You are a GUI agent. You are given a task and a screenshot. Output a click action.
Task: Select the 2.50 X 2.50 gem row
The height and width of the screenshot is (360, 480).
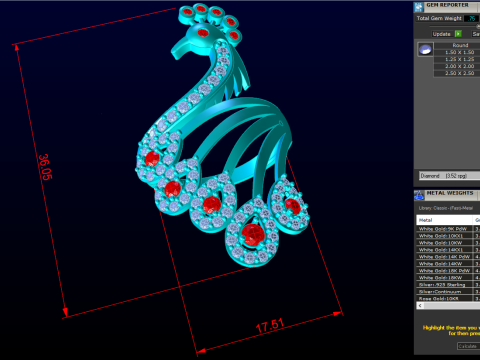[x=457, y=73]
